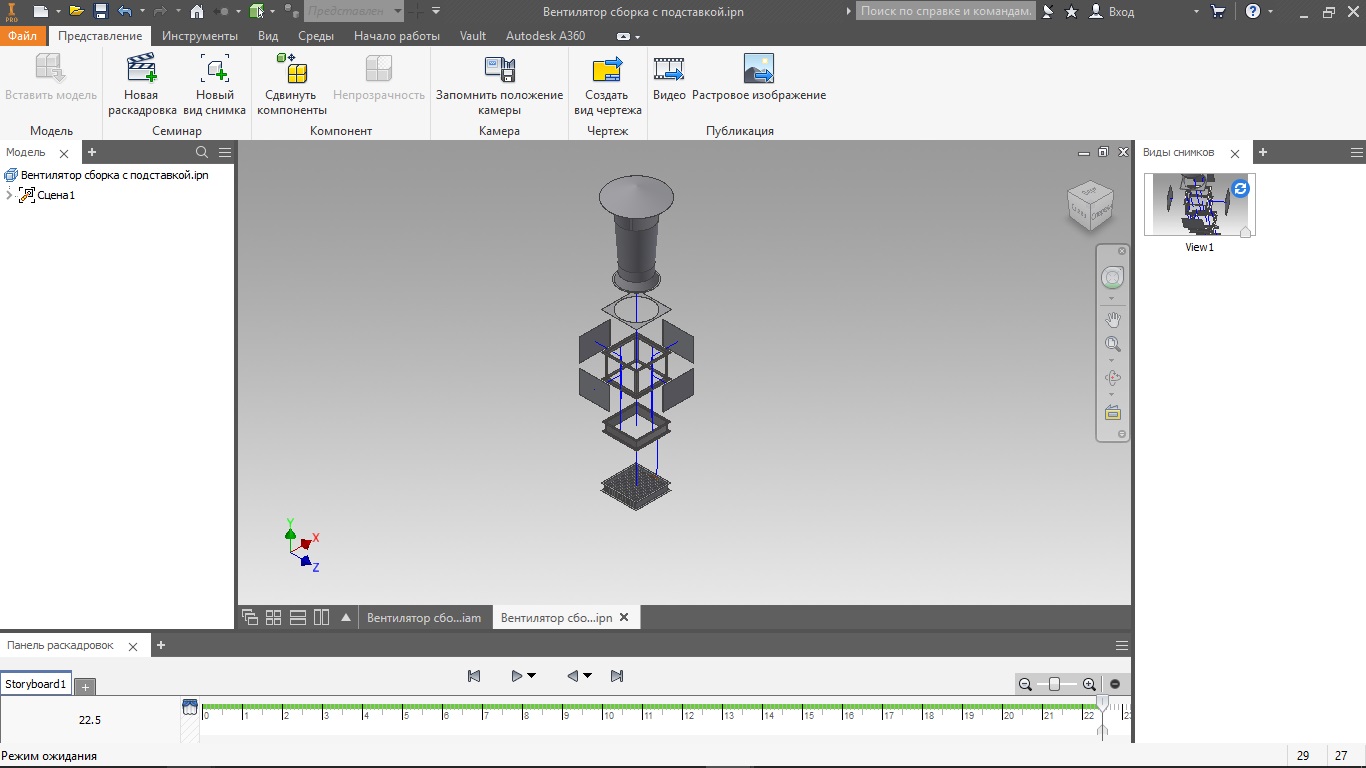Click Create Drawing View (Создать вид чертежа)
The width and height of the screenshot is (1366, 768).
[607, 85]
